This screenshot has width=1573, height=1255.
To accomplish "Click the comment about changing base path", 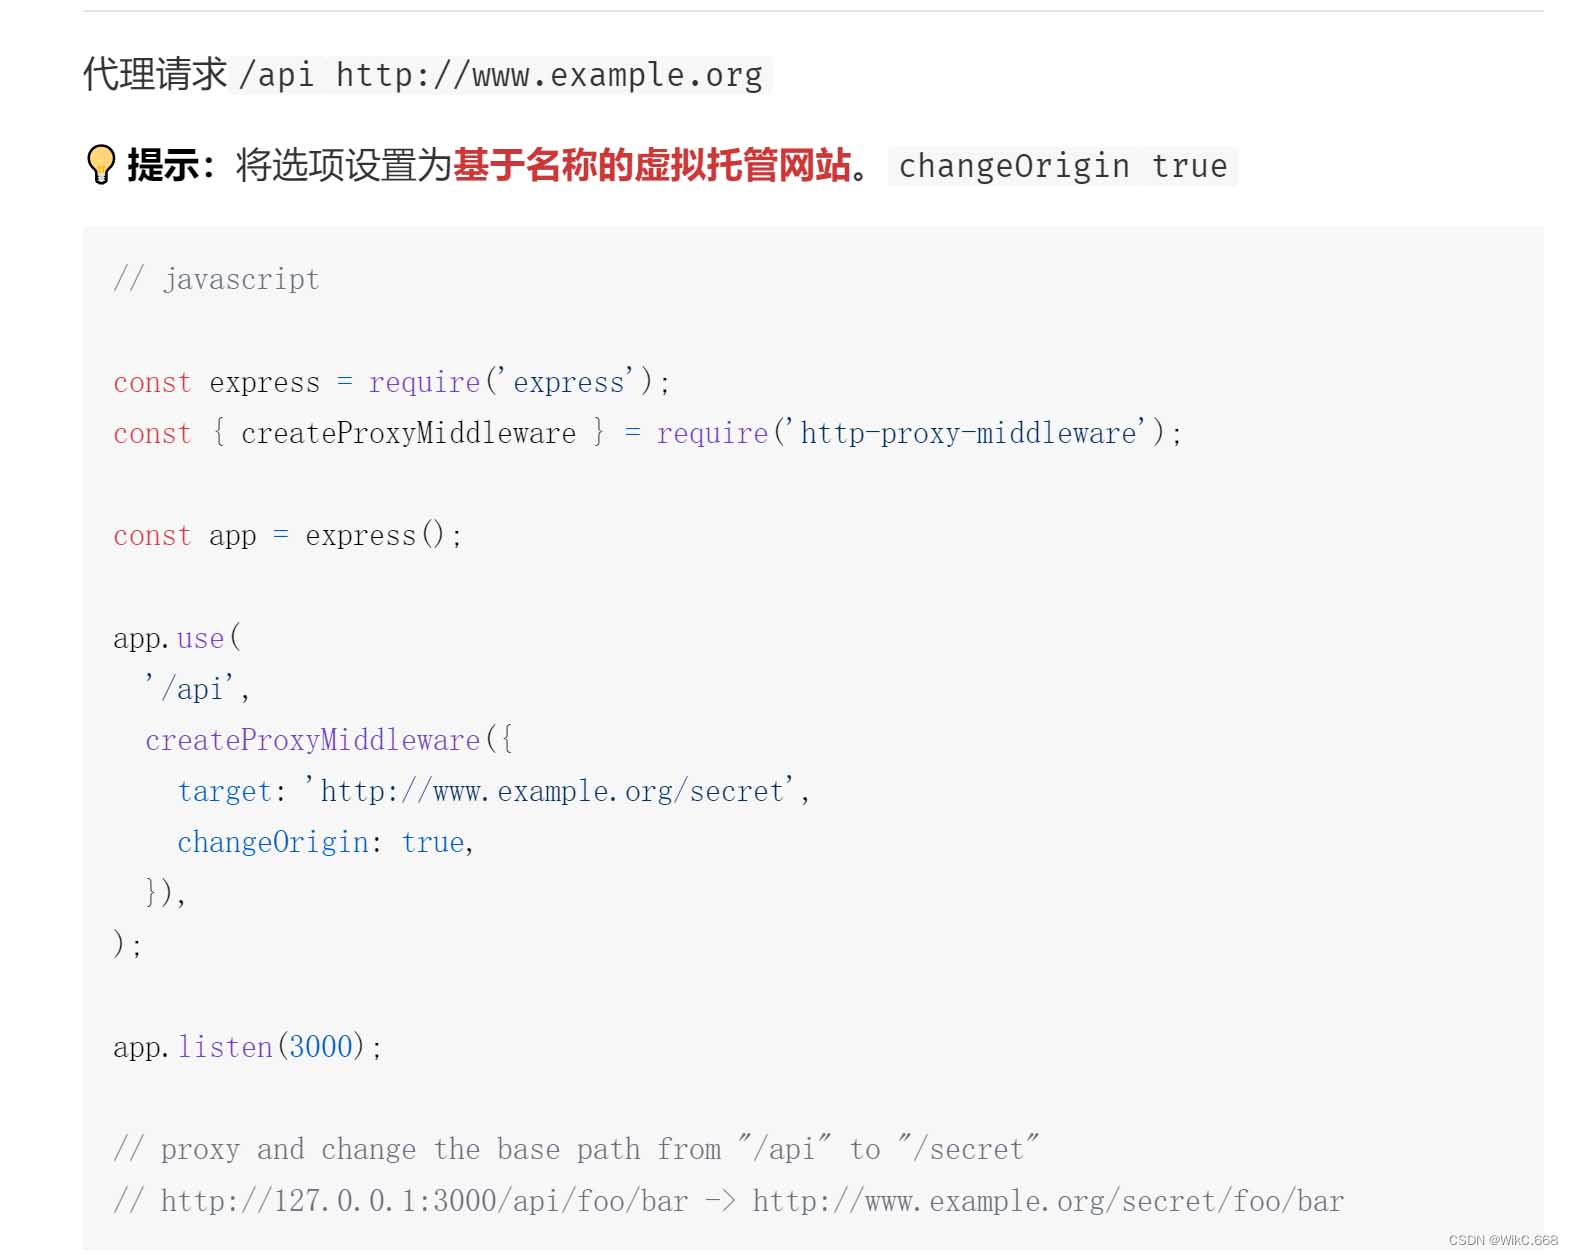I will [576, 1149].
